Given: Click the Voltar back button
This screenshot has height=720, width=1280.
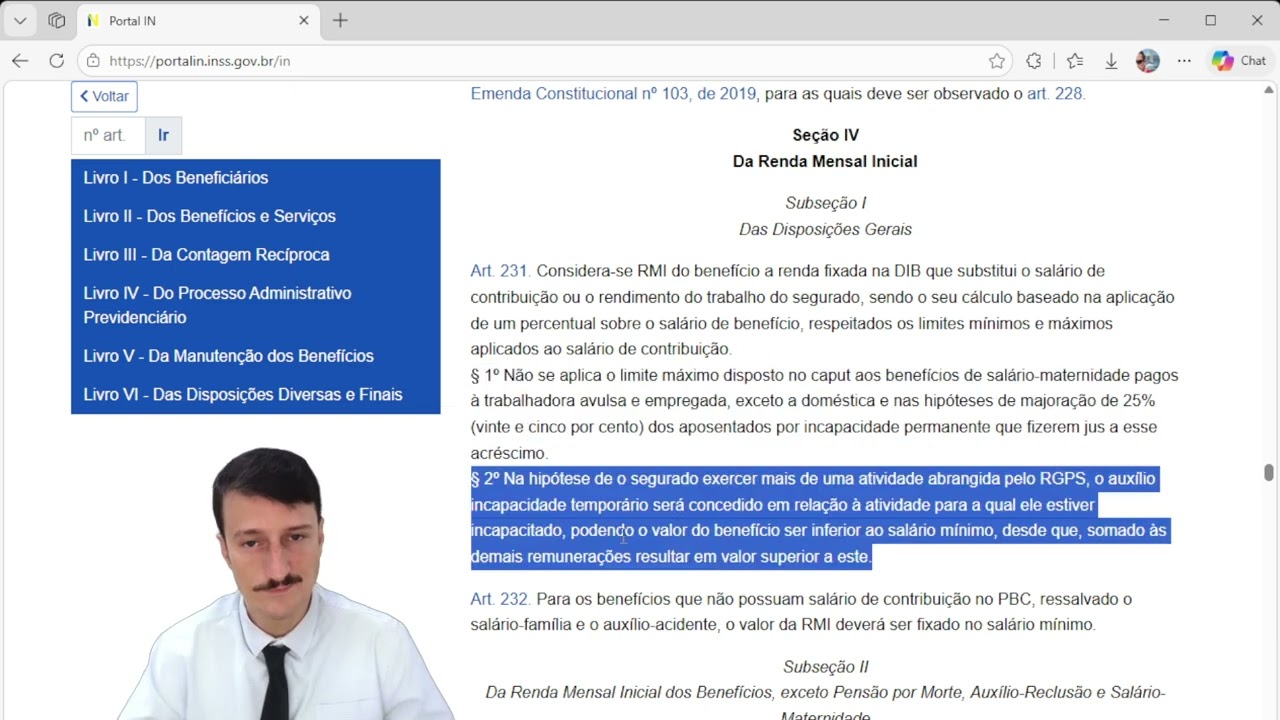Looking at the screenshot, I should click(x=104, y=96).
